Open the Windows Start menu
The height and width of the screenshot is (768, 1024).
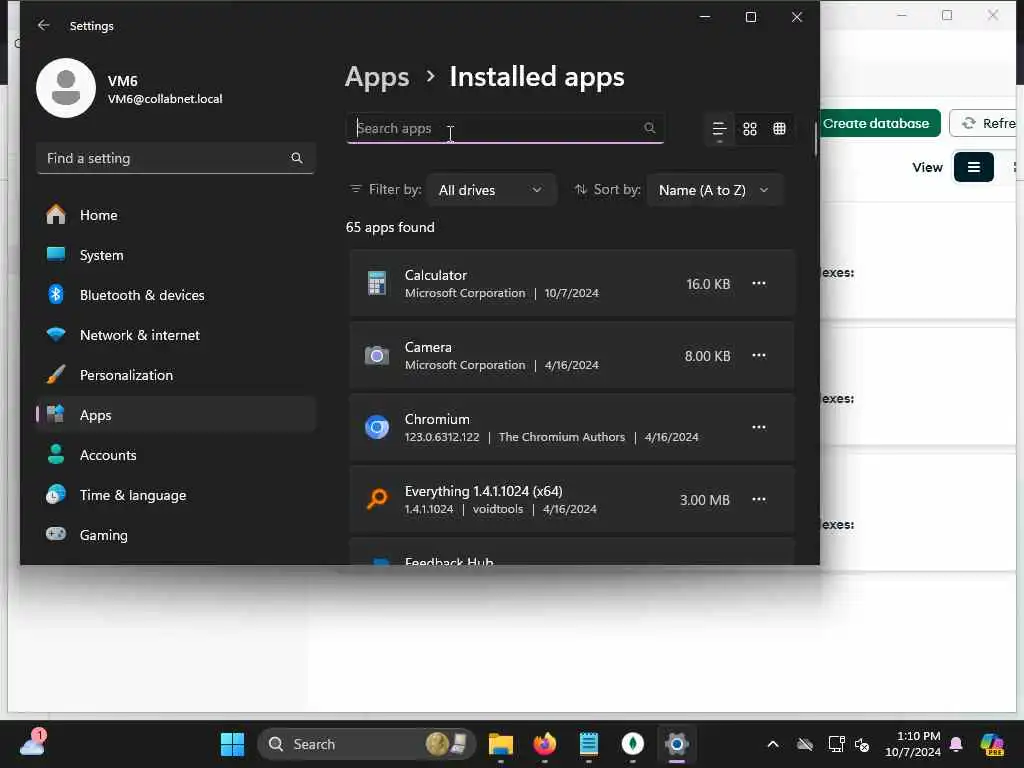point(232,744)
